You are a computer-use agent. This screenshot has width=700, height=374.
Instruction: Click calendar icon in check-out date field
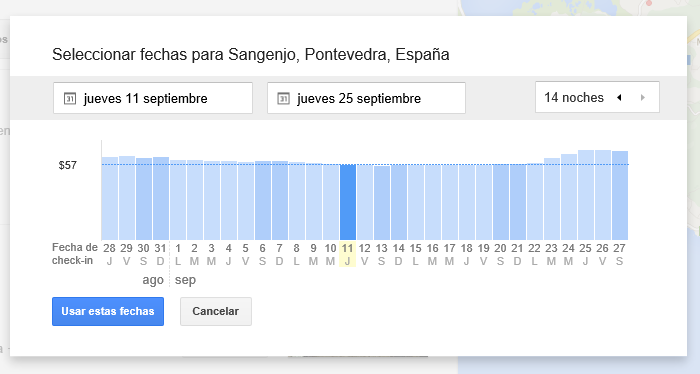[x=283, y=98]
